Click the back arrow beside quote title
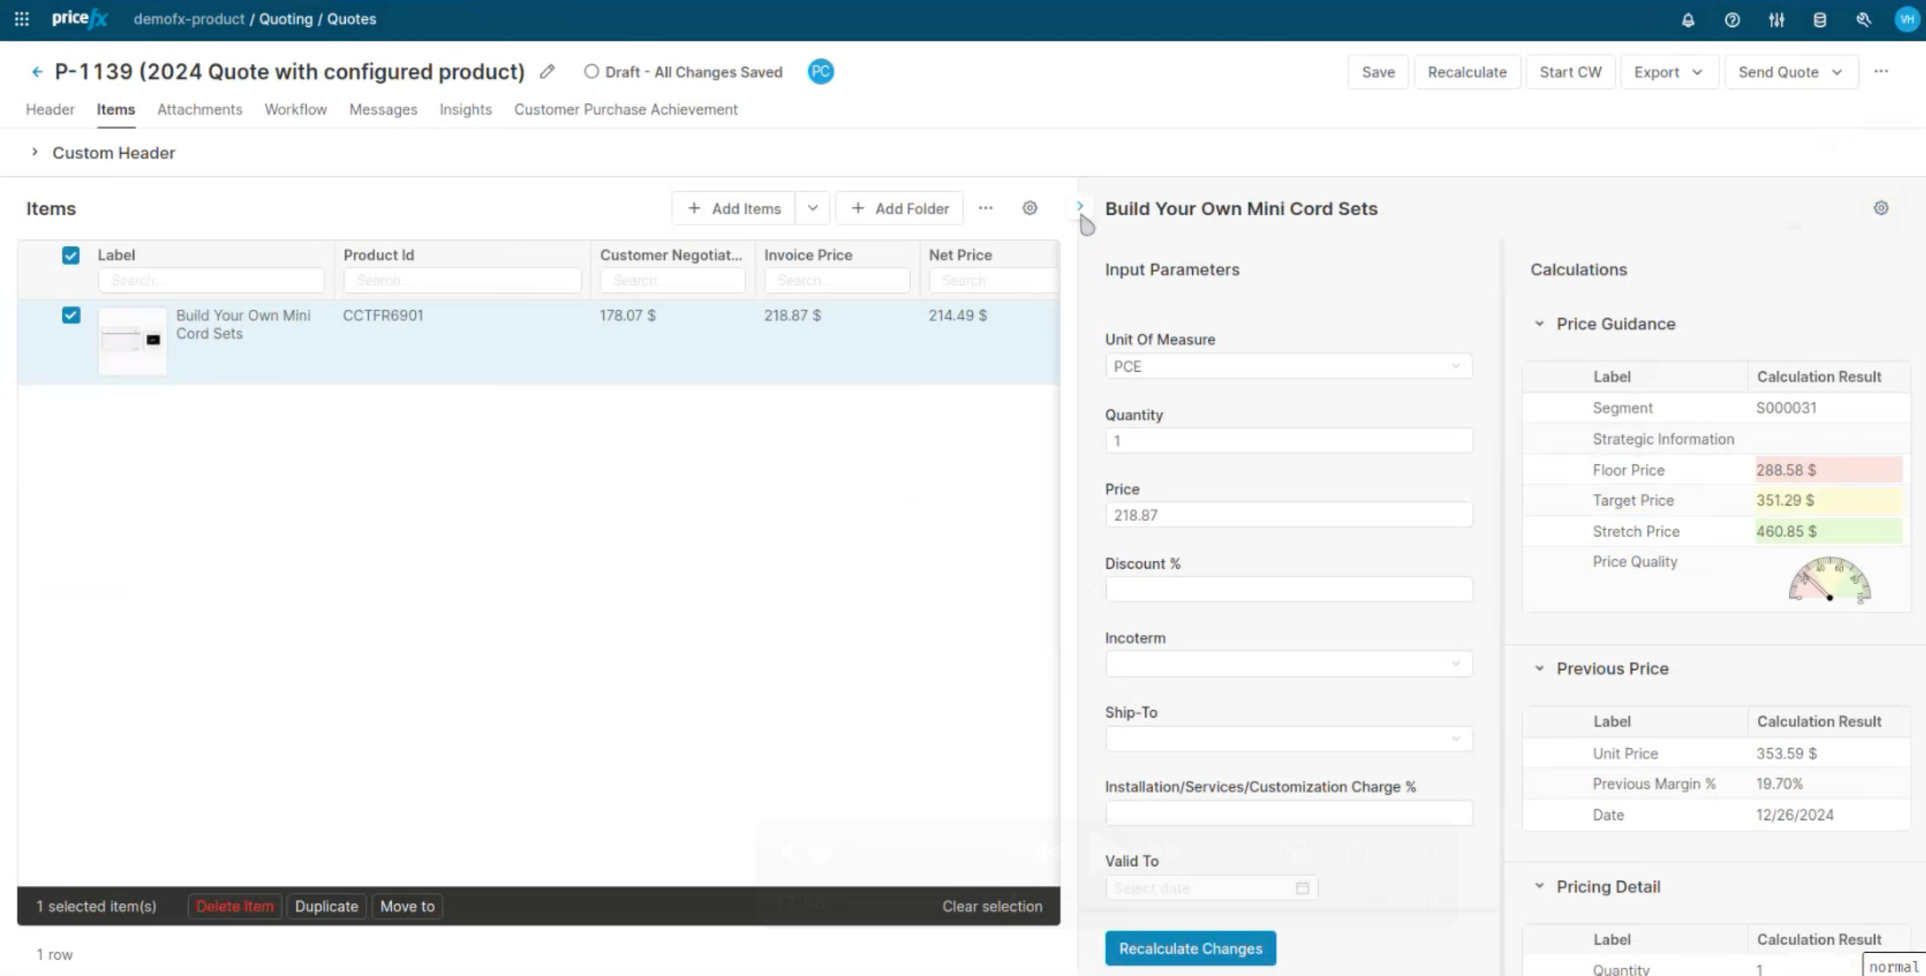Viewport: 1926px width, 976px height. [37, 72]
